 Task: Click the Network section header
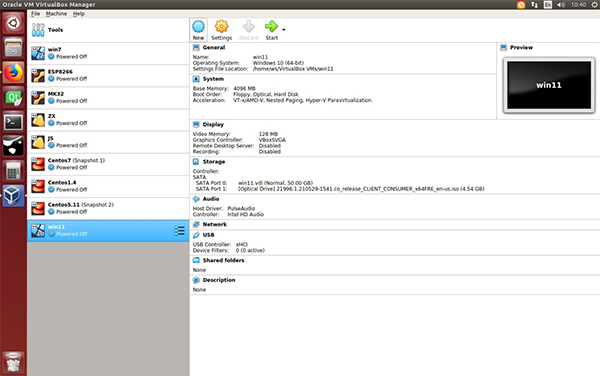[215, 225]
